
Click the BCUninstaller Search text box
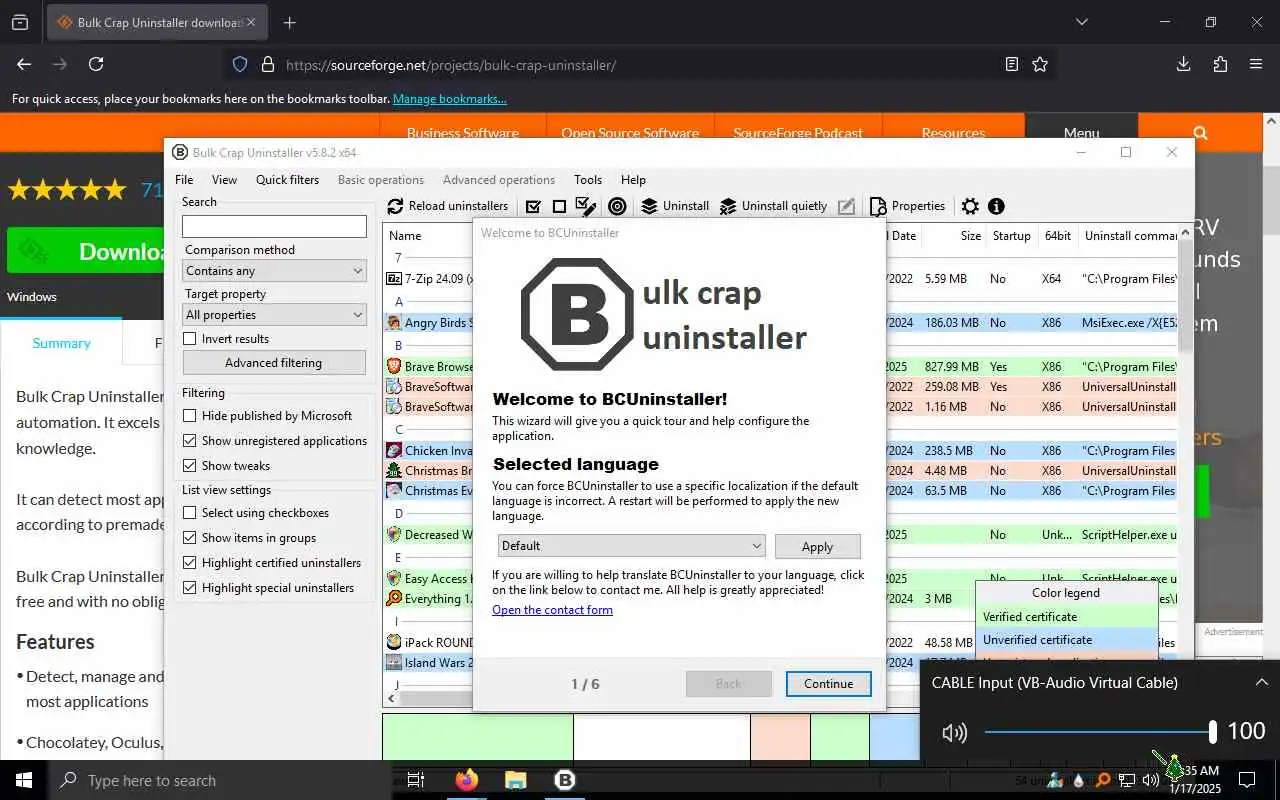(274, 226)
